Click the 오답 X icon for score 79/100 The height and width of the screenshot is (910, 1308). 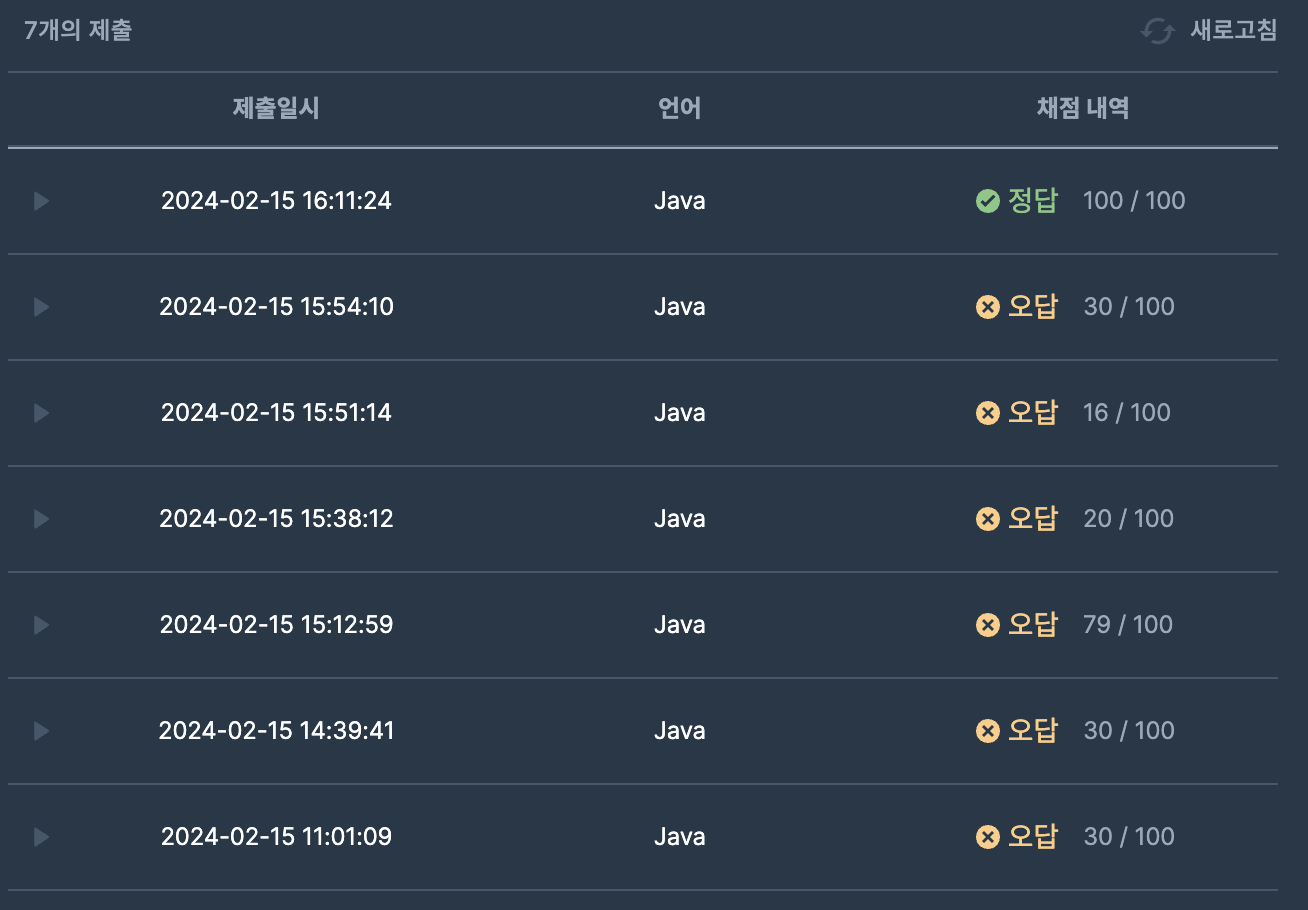point(987,625)
